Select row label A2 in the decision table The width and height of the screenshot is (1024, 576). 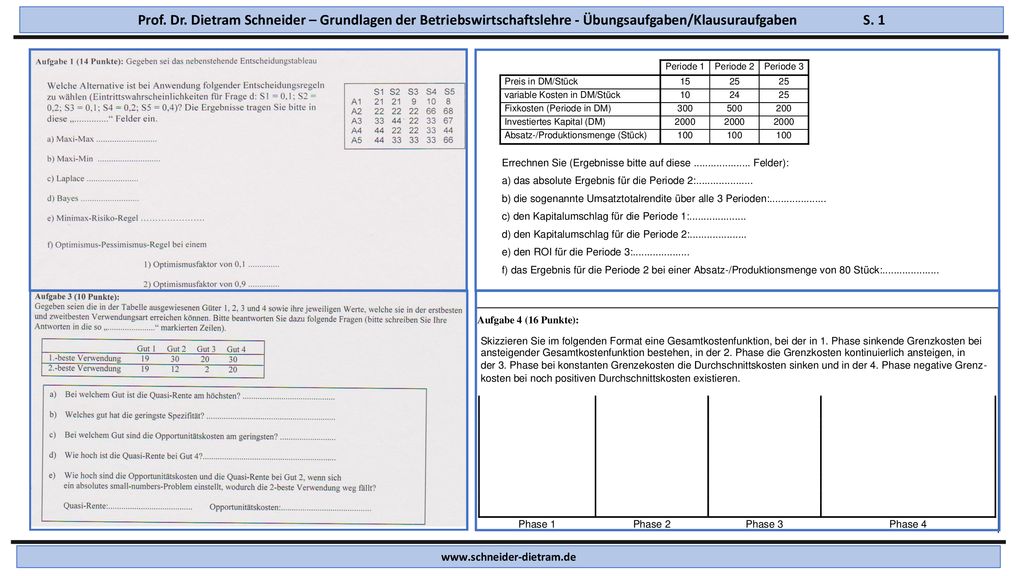357,112
